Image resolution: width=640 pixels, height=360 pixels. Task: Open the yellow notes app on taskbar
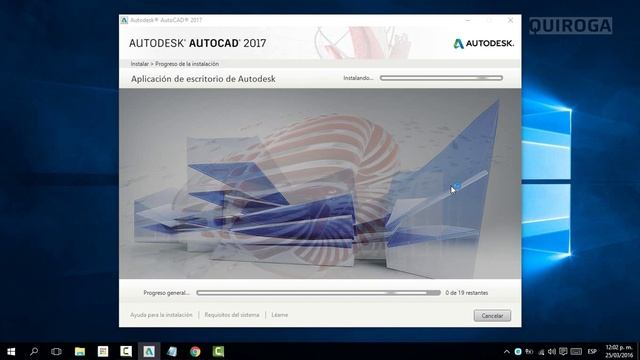click(103, 351)
